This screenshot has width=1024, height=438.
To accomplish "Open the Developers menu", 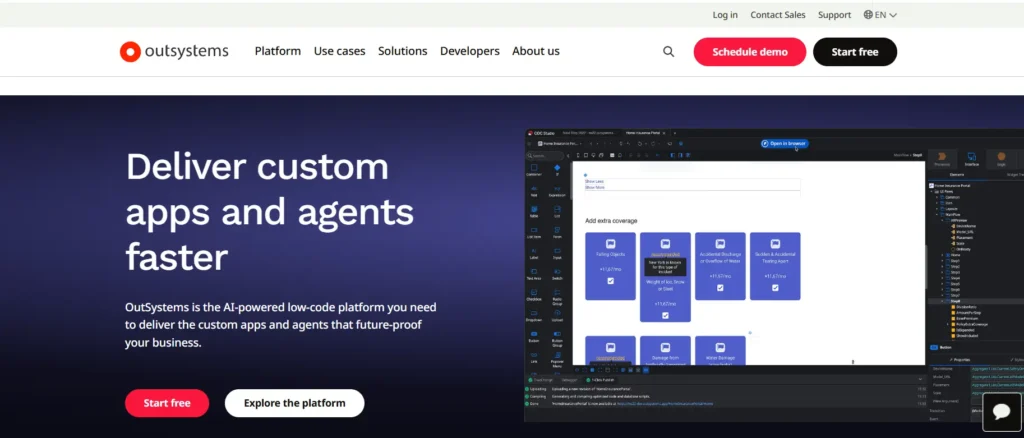I will click(x=470, y=51).
